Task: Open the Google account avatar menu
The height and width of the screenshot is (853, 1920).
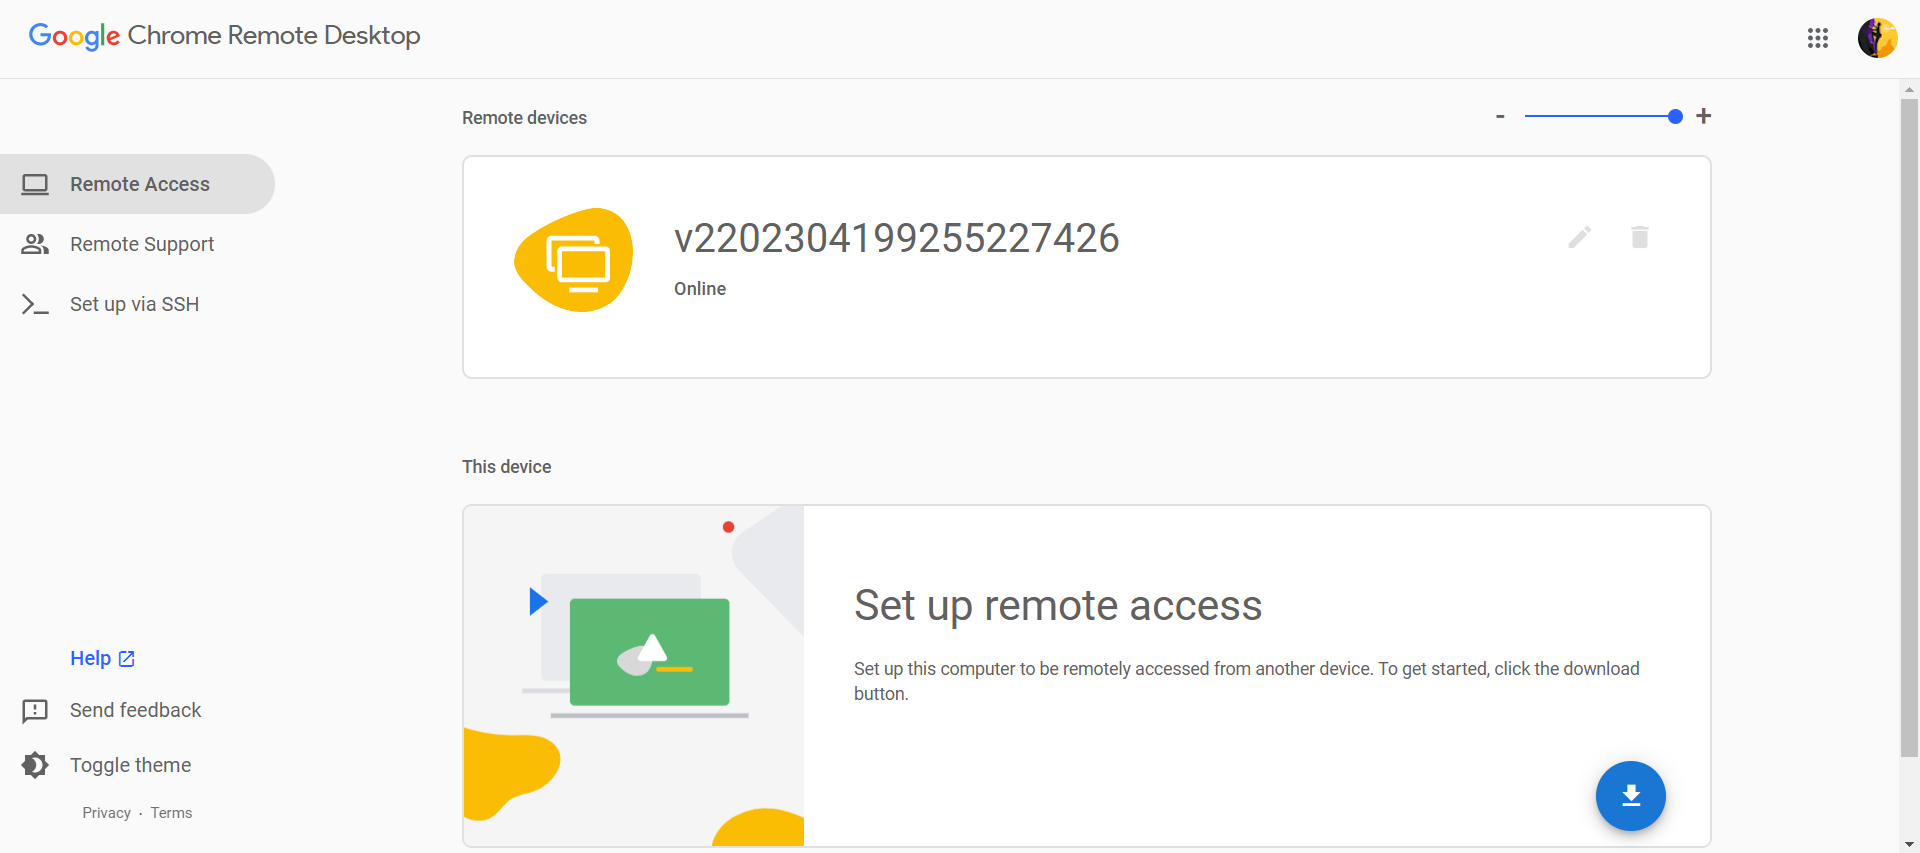Action: click(1877, 38)
